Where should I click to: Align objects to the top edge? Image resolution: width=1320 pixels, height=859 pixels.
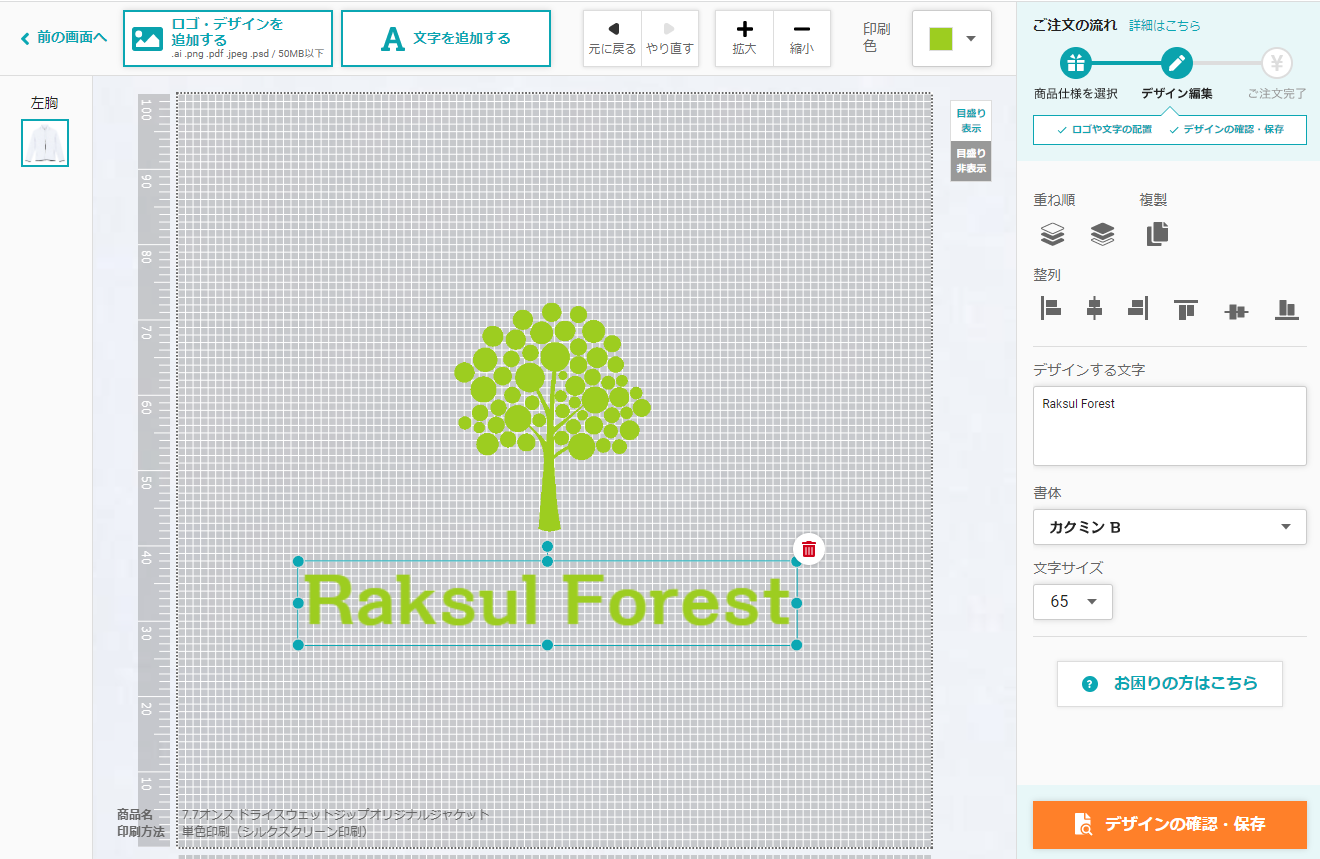coord(1187,309)
